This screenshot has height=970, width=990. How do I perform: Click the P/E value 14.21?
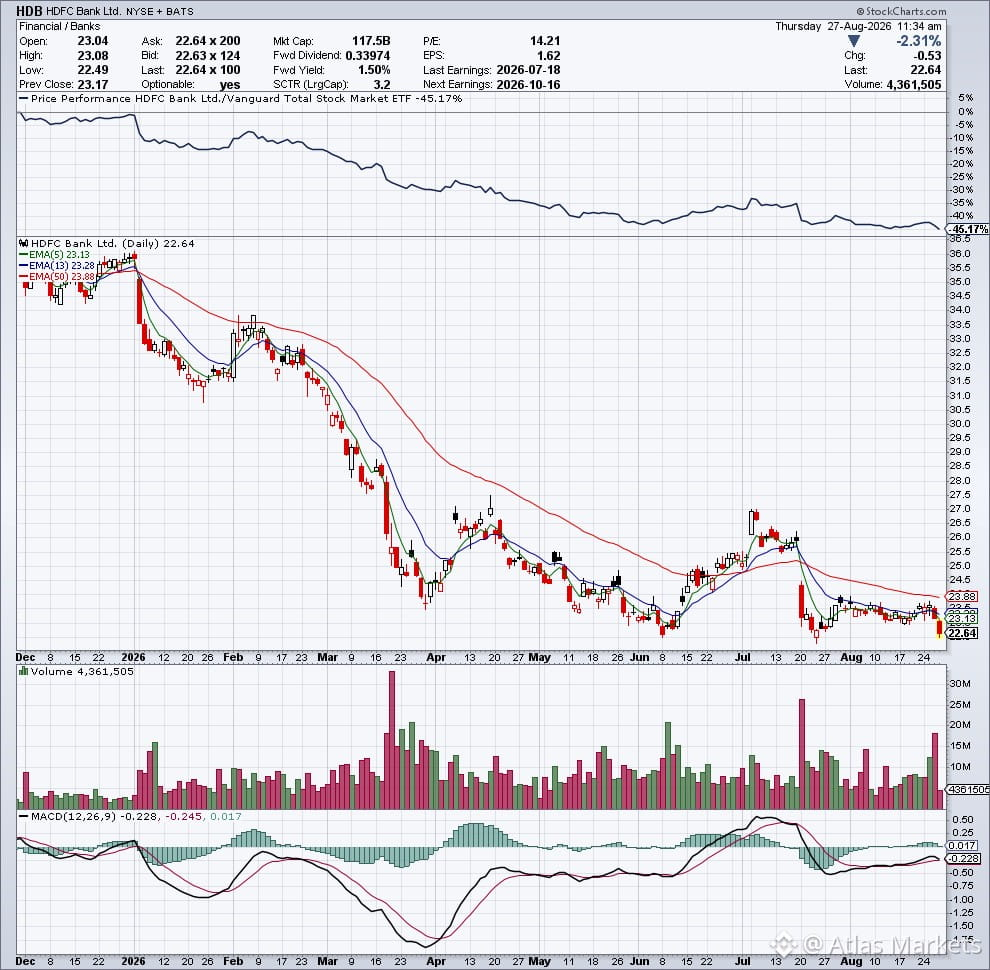545,40
